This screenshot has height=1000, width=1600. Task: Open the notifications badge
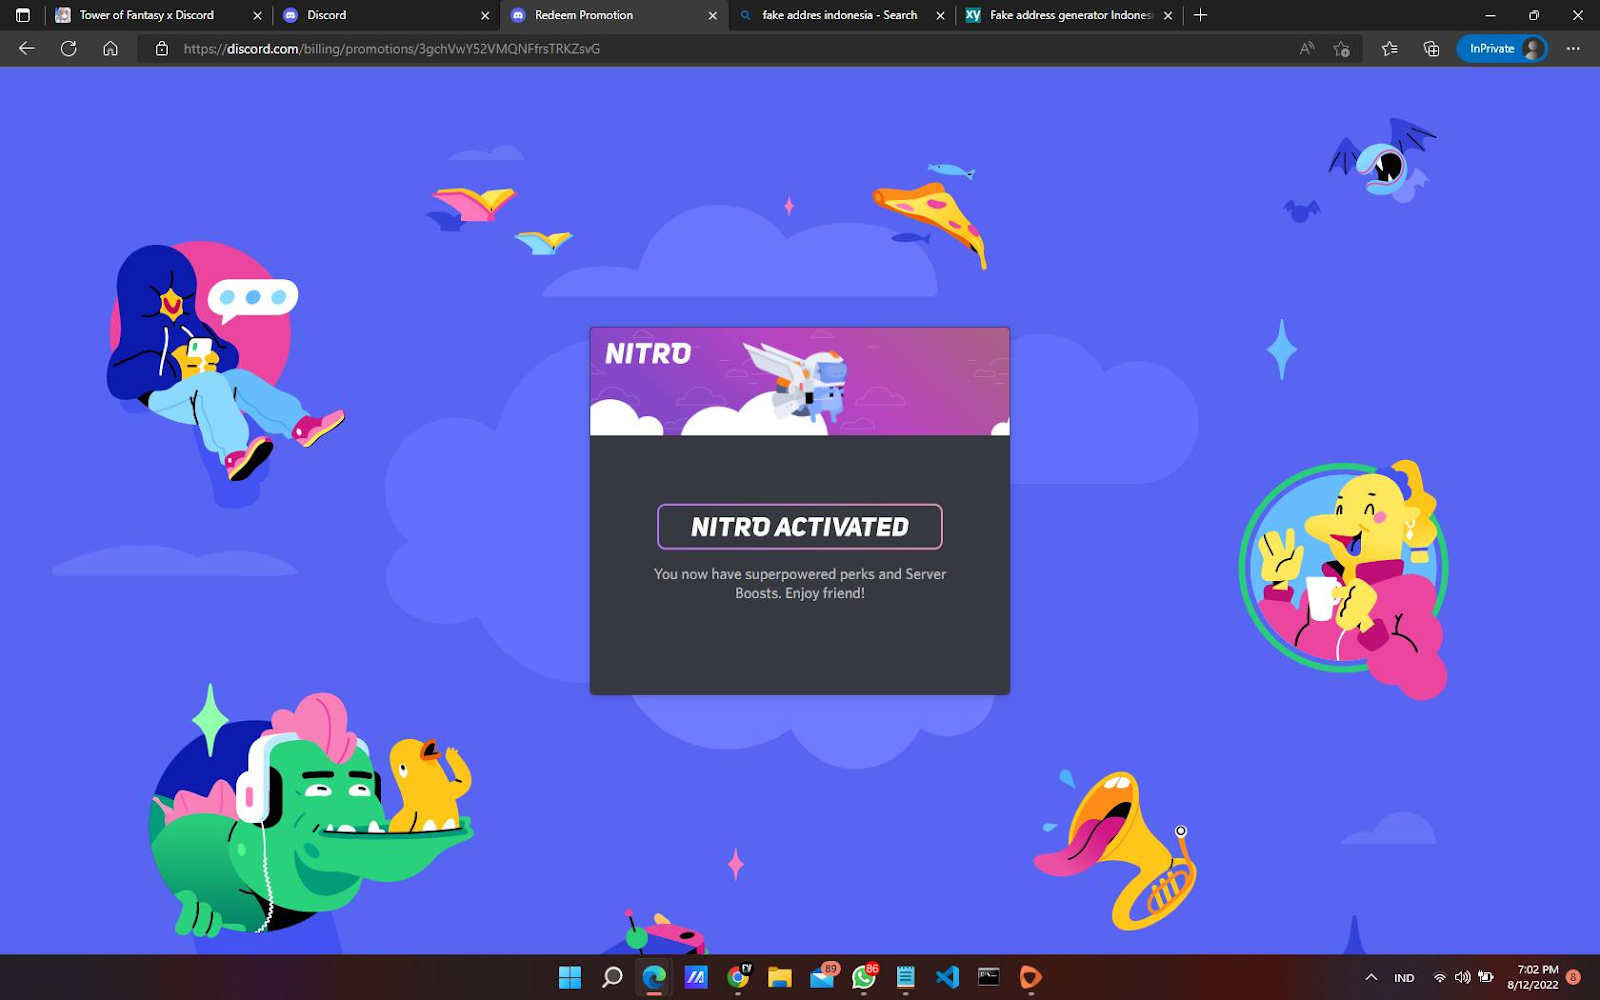[1574, 977]
